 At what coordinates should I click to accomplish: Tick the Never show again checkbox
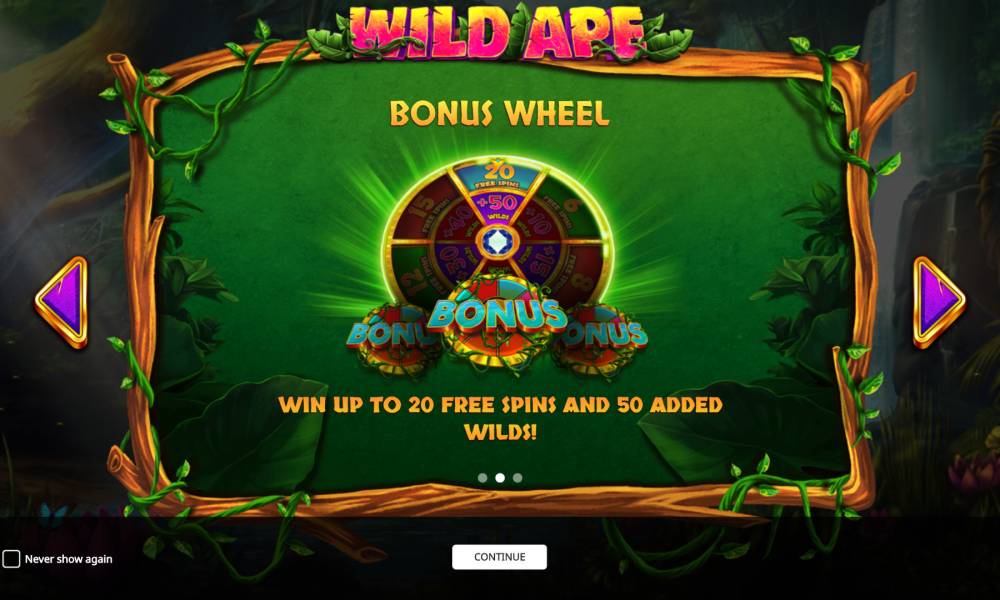pyautogui.click(x=11, y=559)
